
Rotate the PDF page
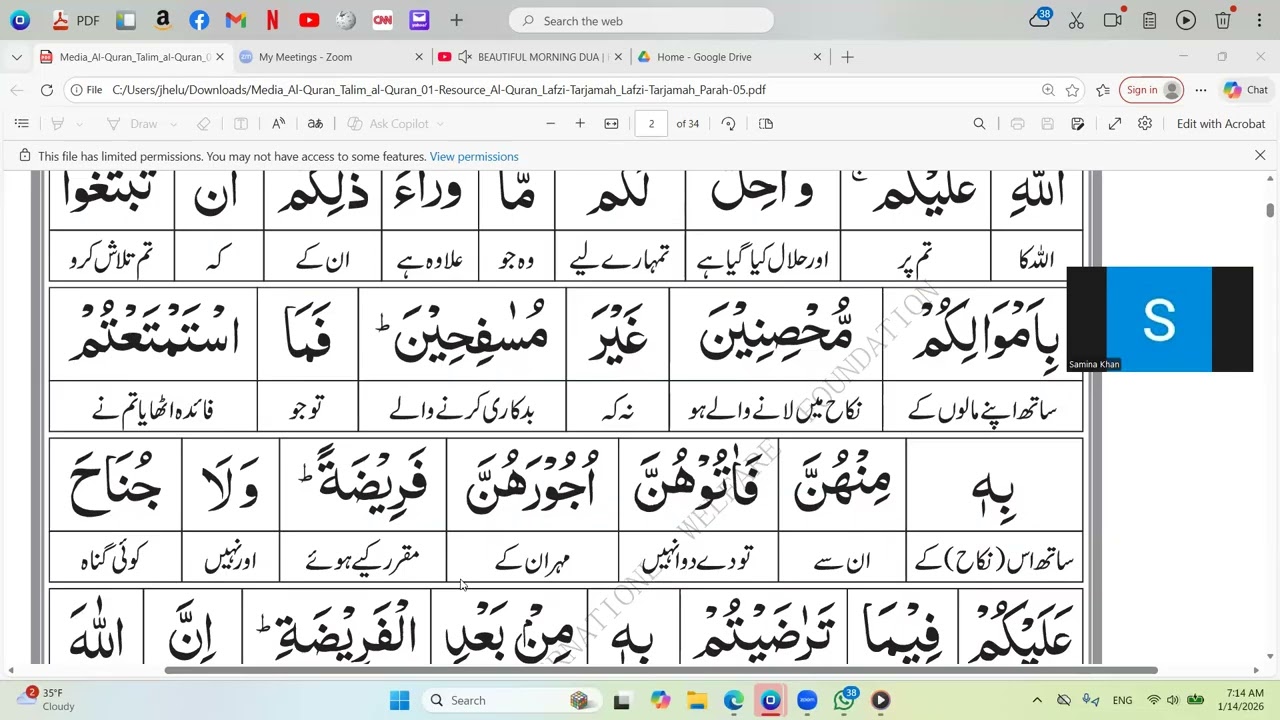point(728,124)
